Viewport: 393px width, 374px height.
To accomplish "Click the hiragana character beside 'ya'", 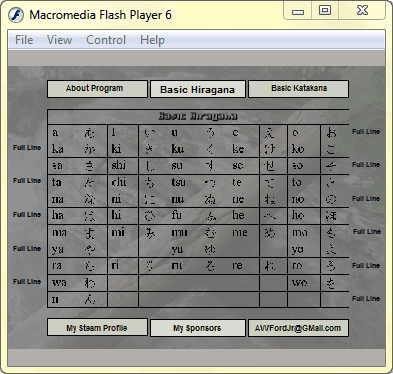I will (x=90, y=250).
